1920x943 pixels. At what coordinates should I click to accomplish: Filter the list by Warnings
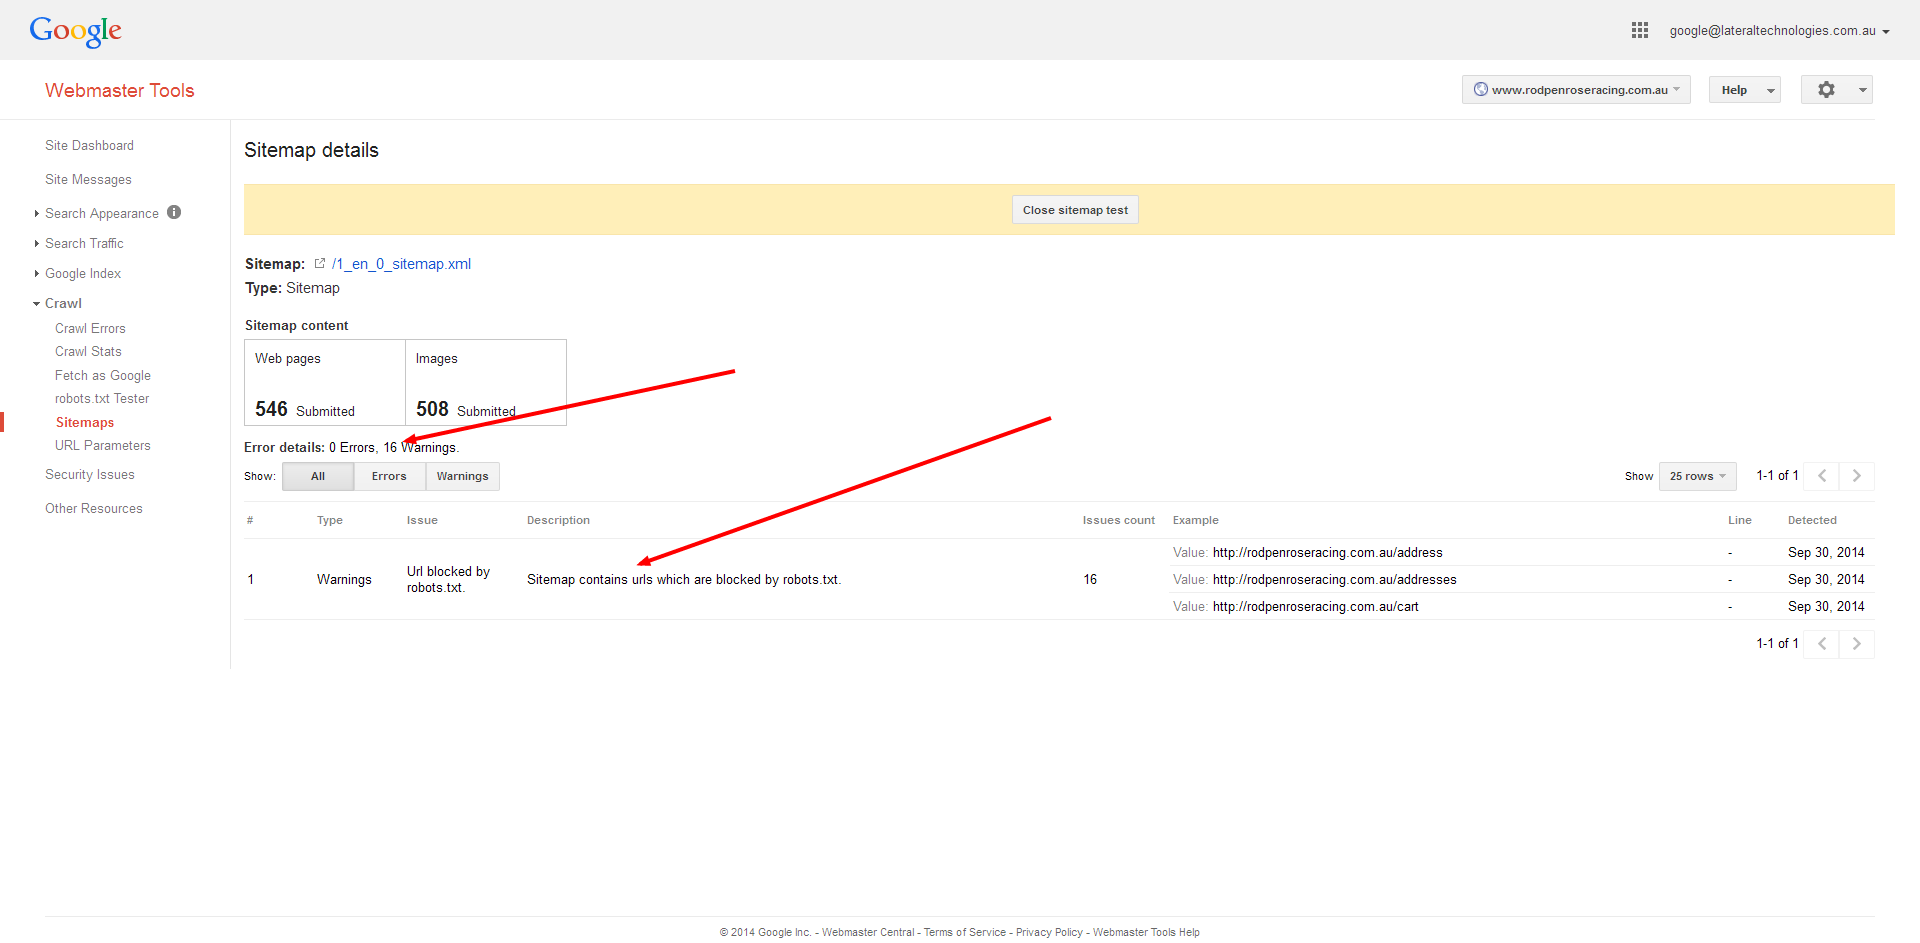pos(462,476)
